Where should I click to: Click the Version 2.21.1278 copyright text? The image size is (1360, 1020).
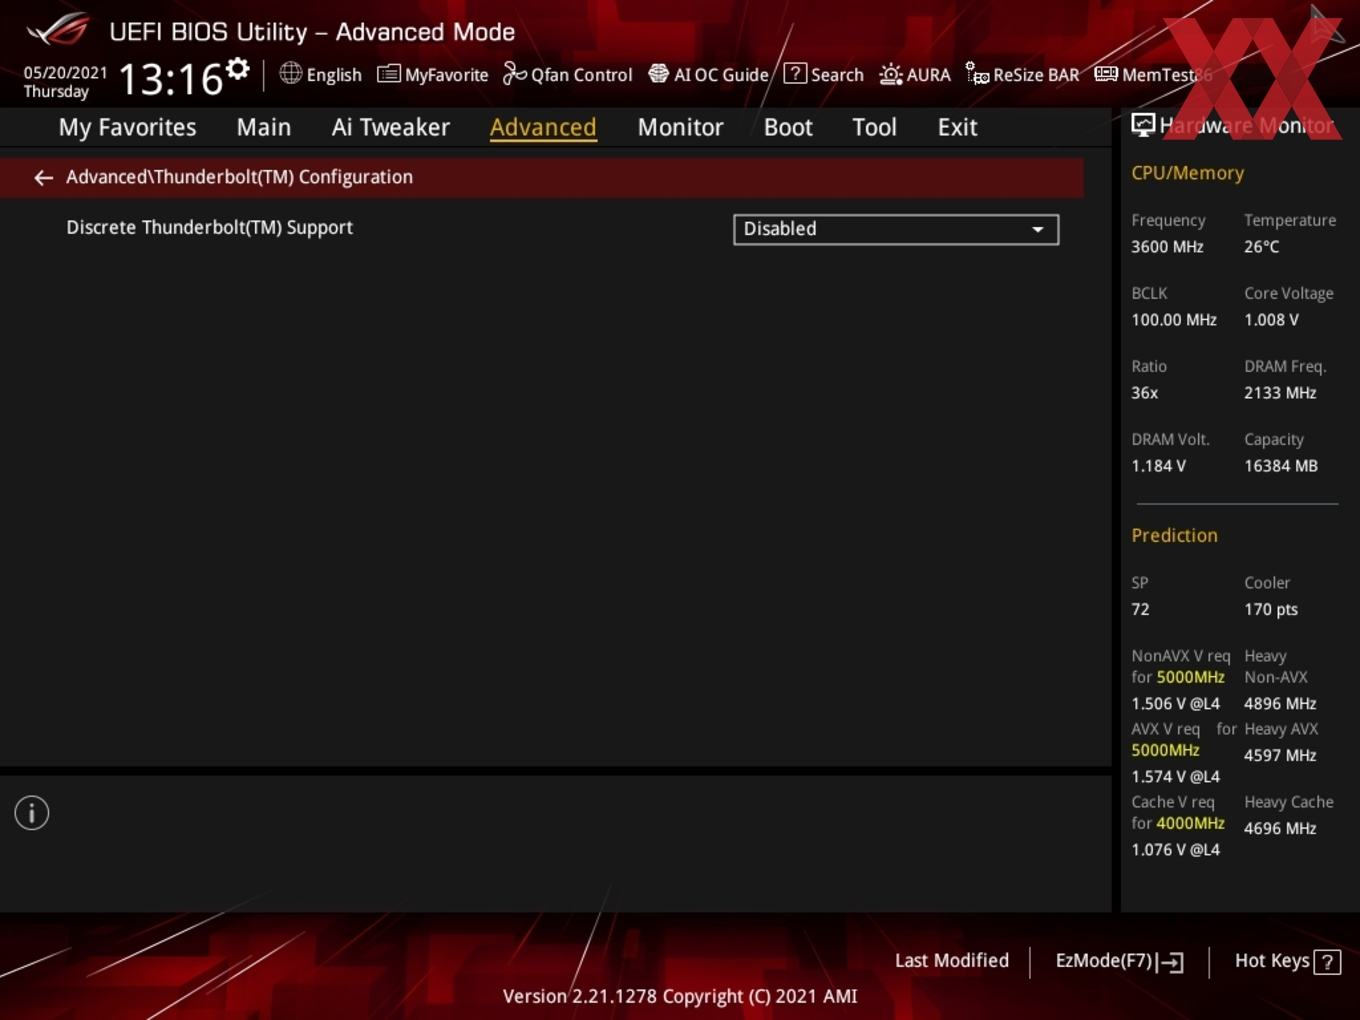(680, 997)
